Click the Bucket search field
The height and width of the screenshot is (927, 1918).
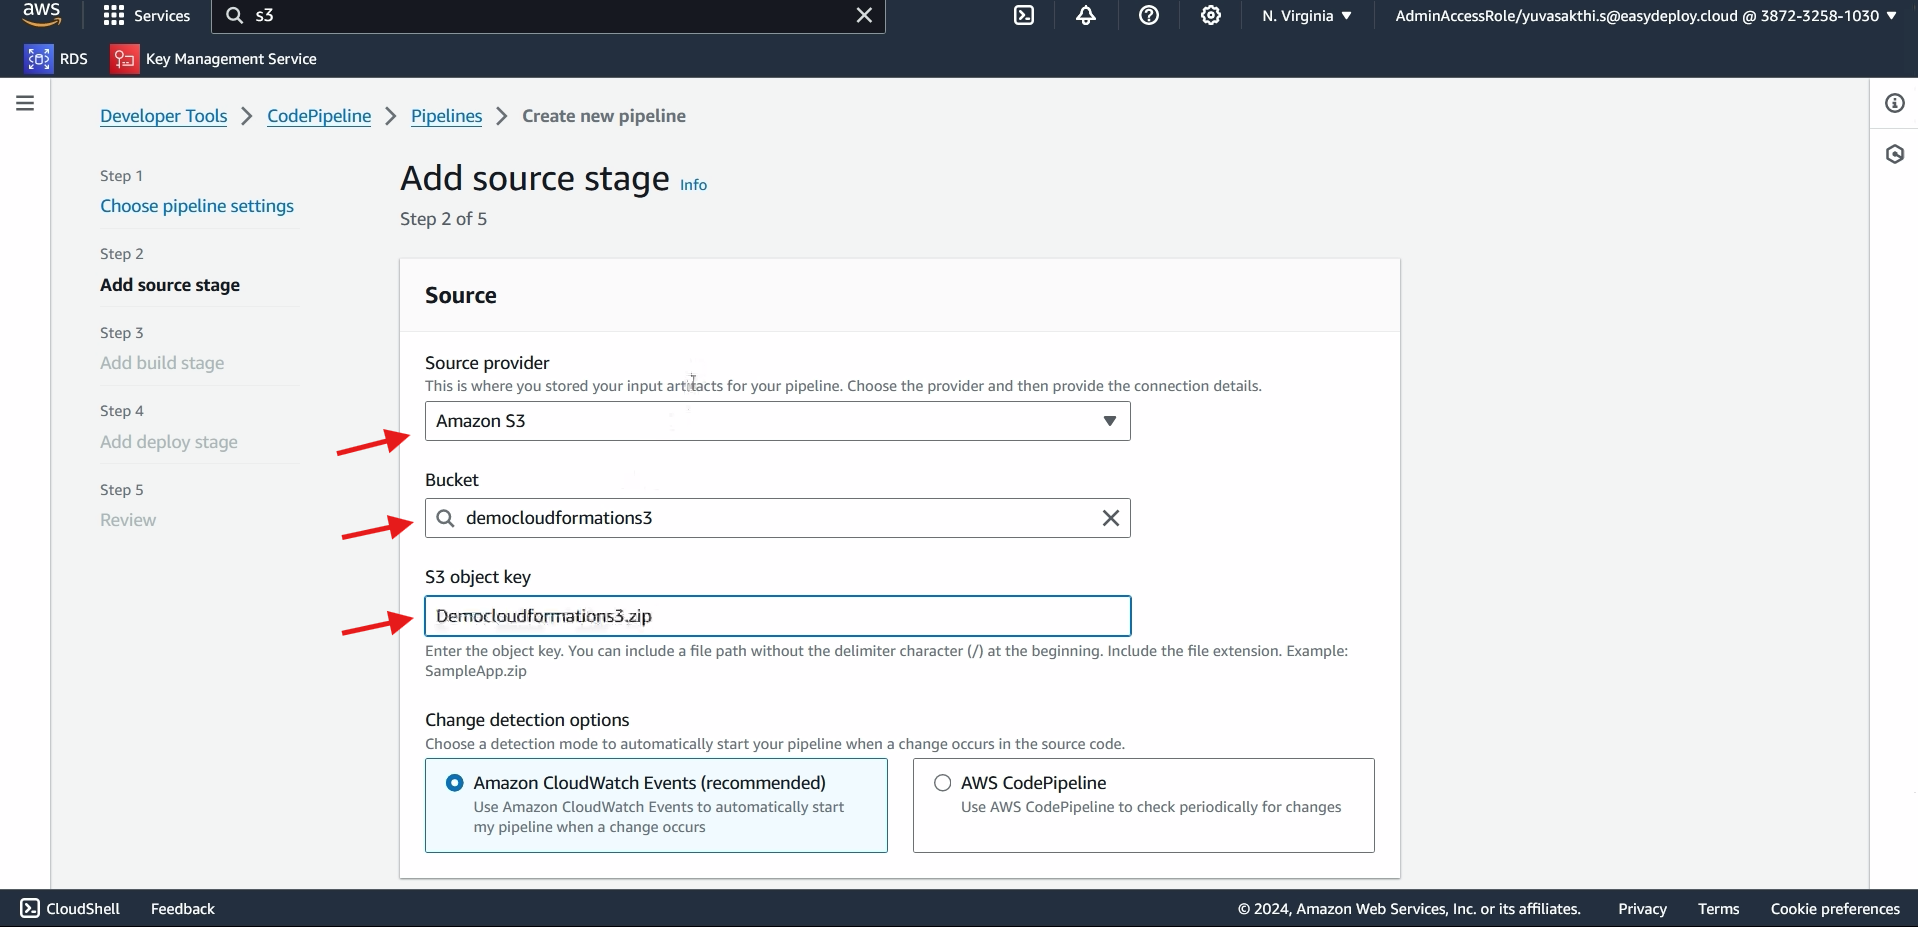coord(778,518)
